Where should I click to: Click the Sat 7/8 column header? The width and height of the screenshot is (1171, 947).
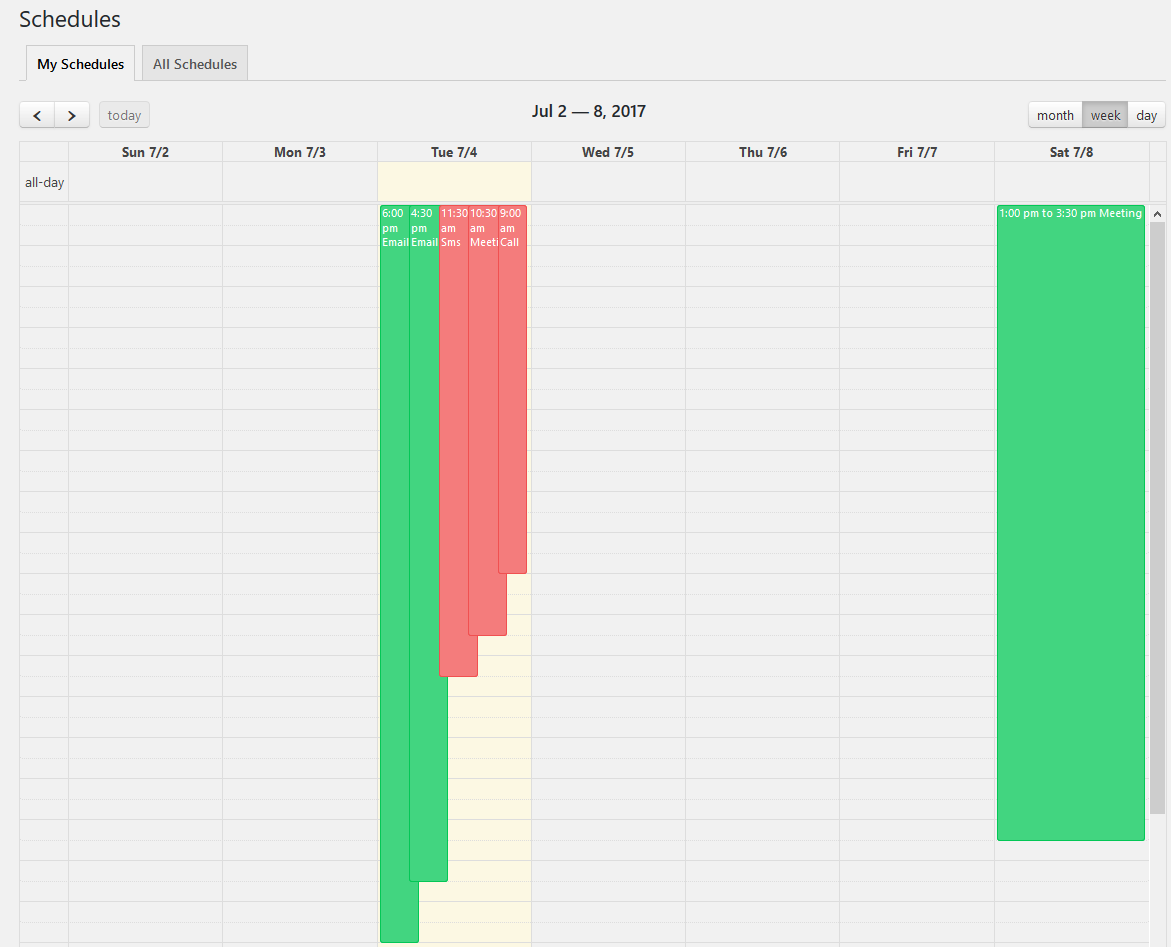click(x=1070, y=152)
